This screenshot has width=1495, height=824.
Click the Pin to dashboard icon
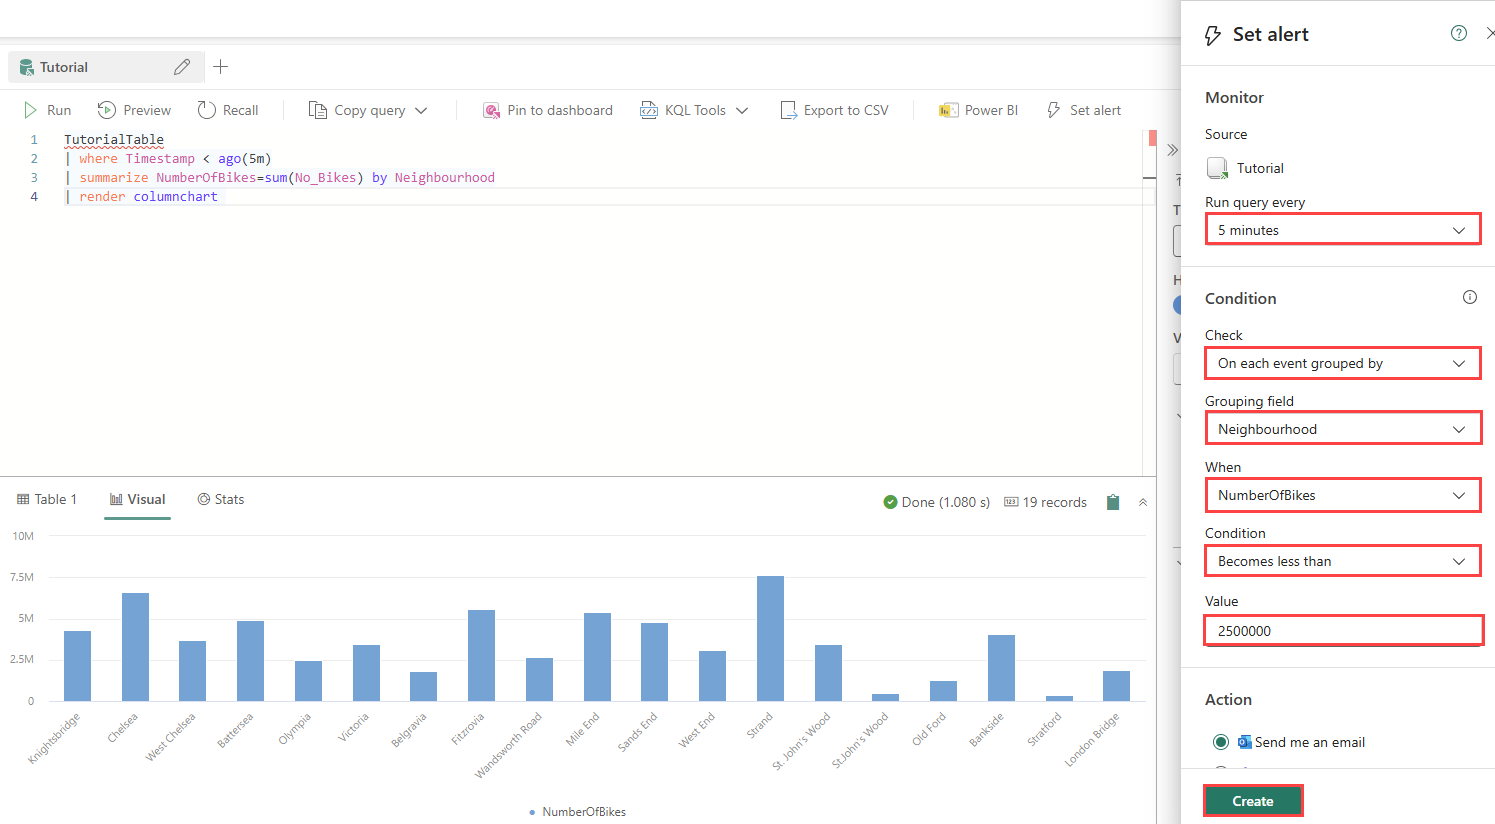point(491,110)
